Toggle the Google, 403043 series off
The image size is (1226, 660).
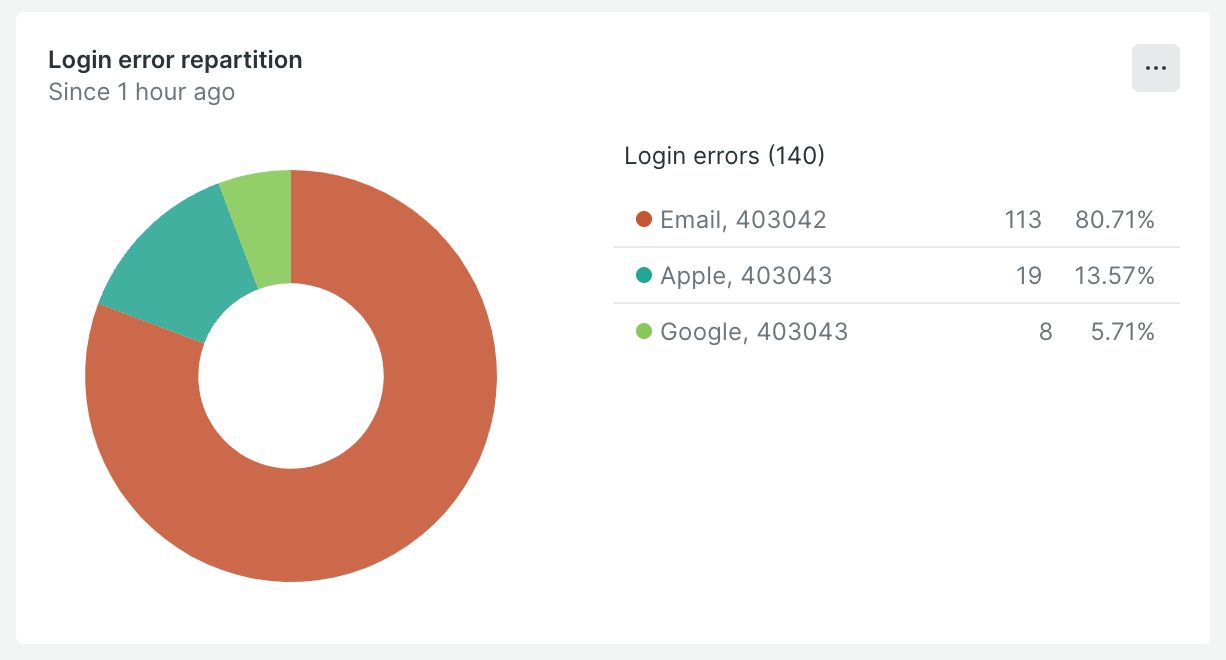[755, 331]
